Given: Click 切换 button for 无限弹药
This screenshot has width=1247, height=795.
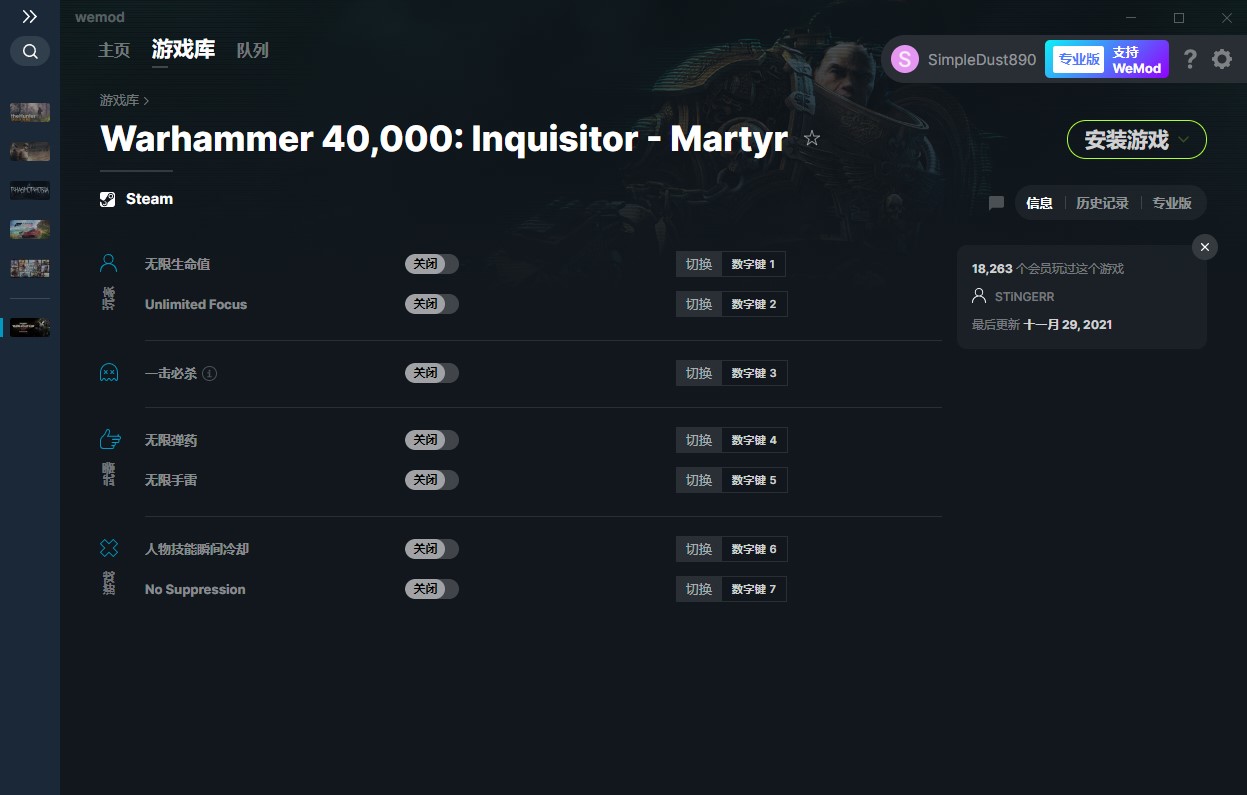Looking at the screenshot, I should 699,440.
